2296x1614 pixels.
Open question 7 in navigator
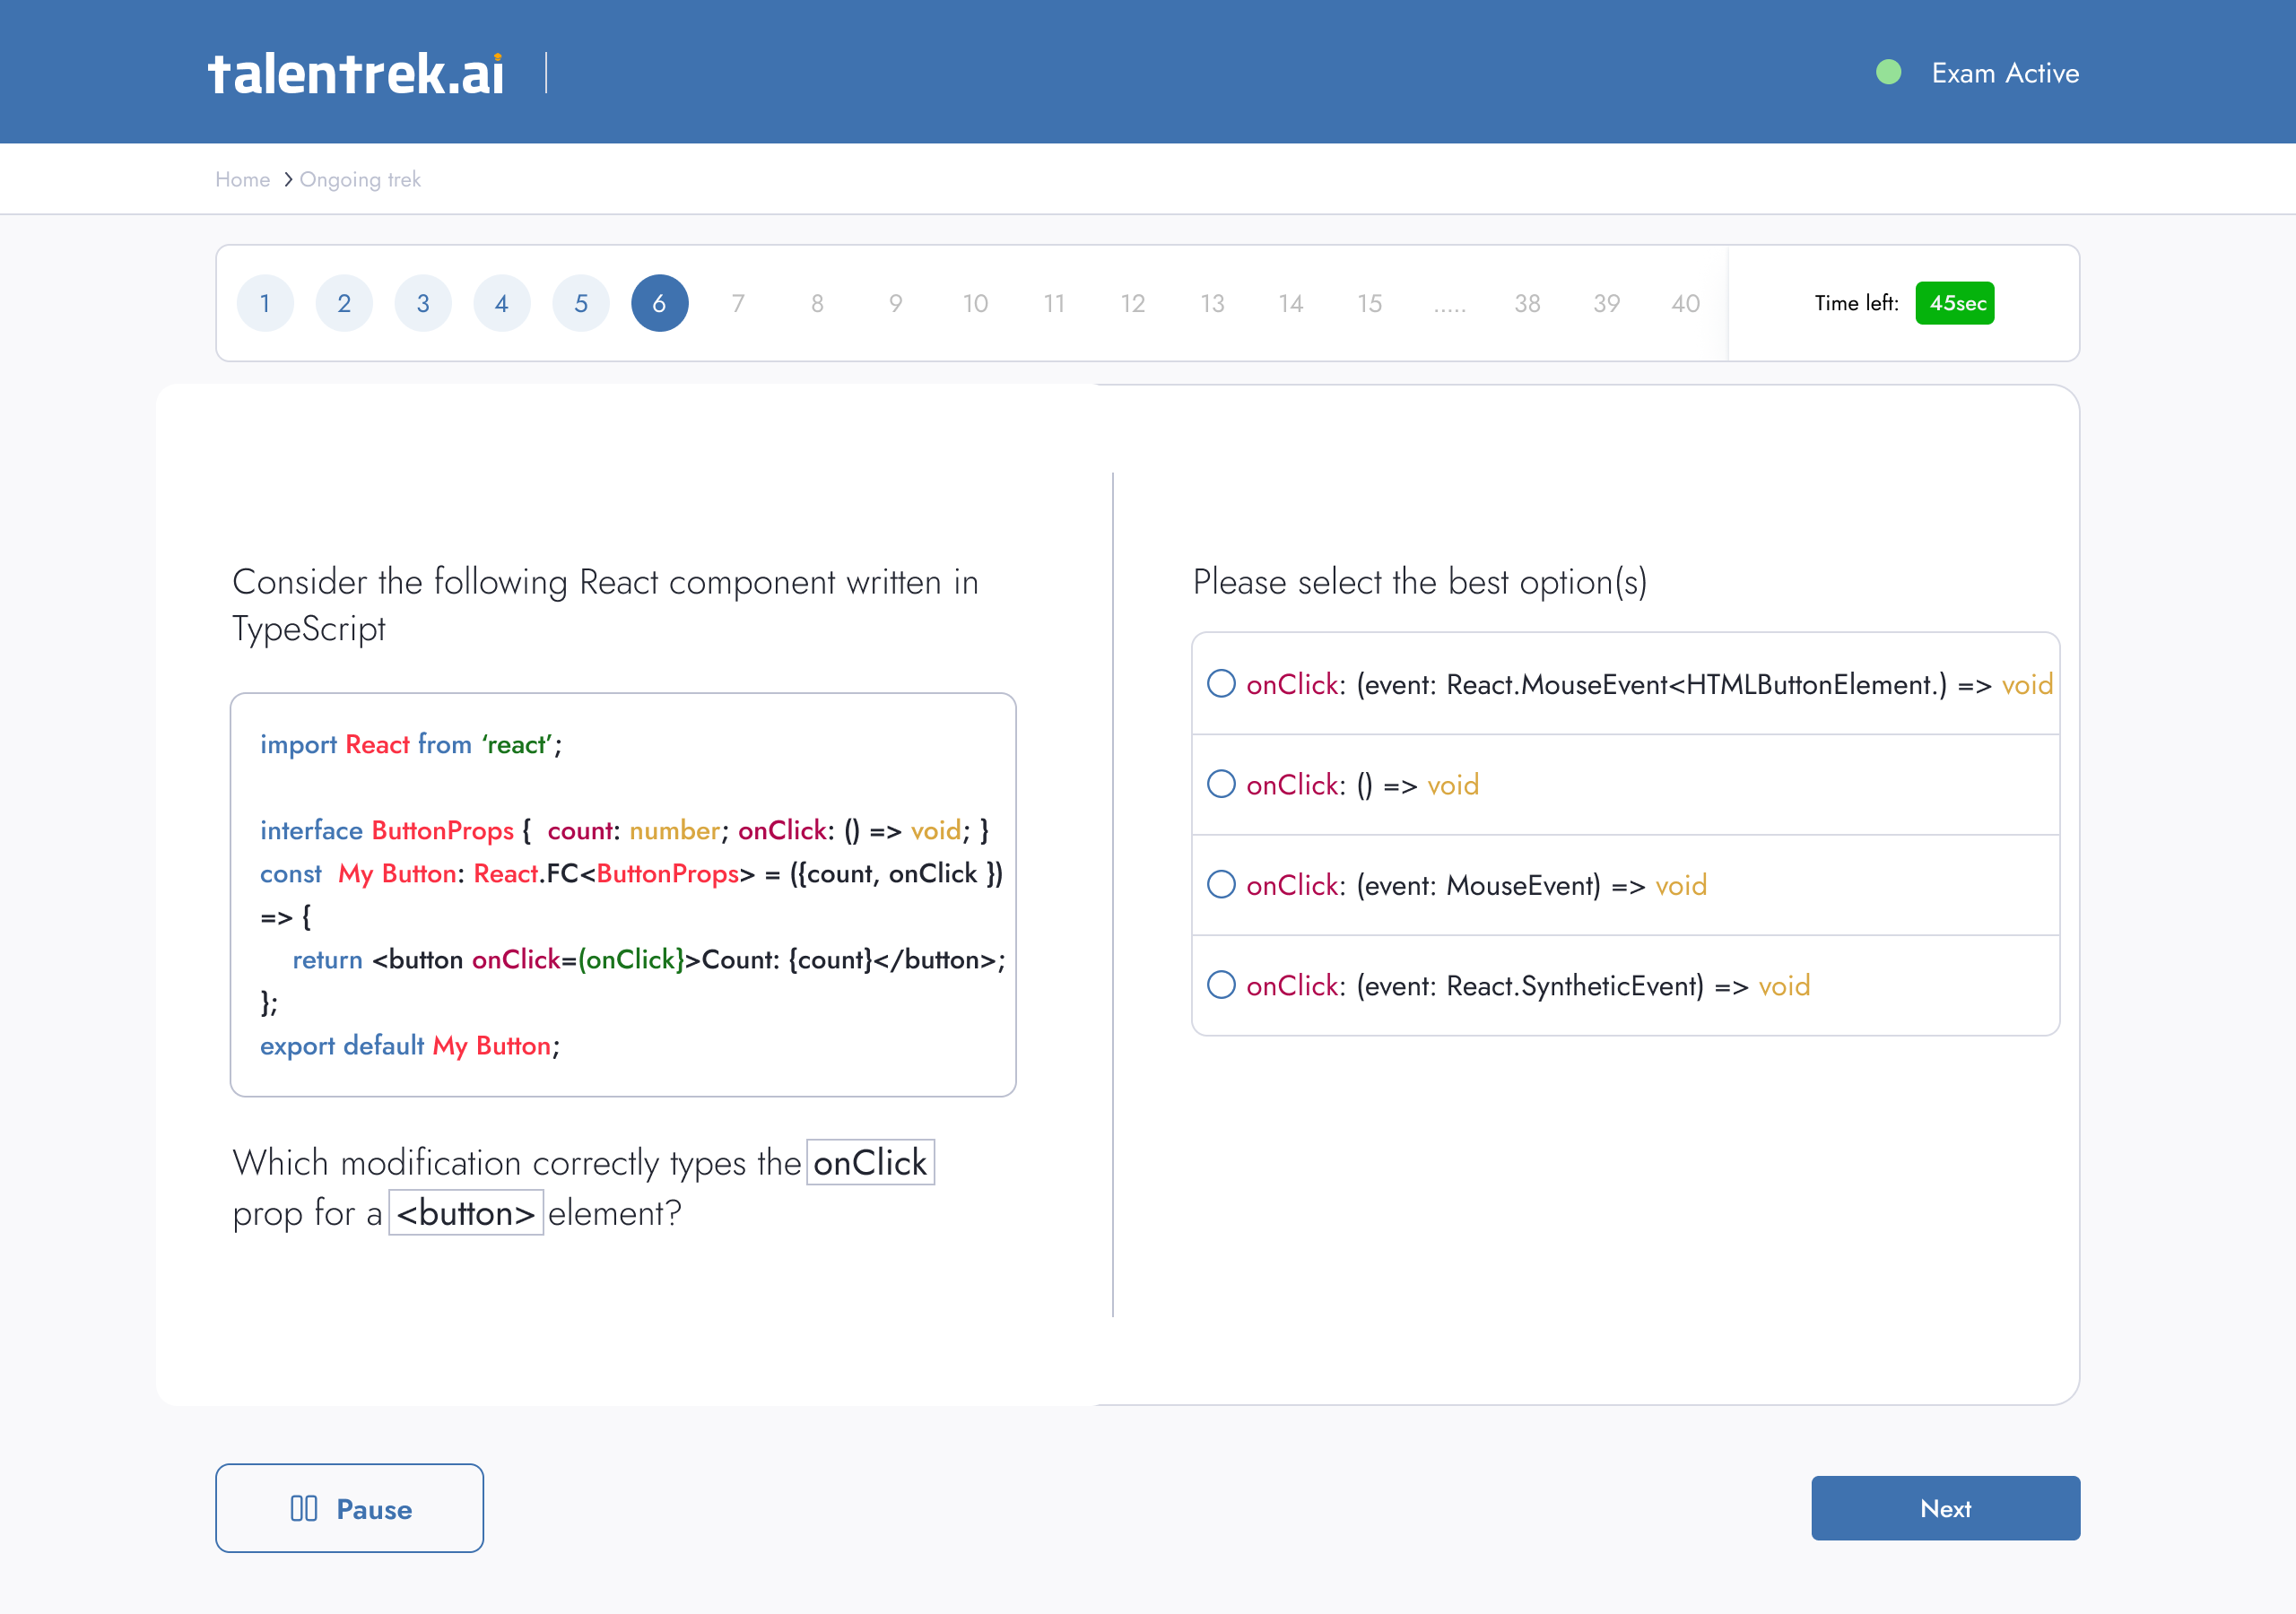pos(738,303)
